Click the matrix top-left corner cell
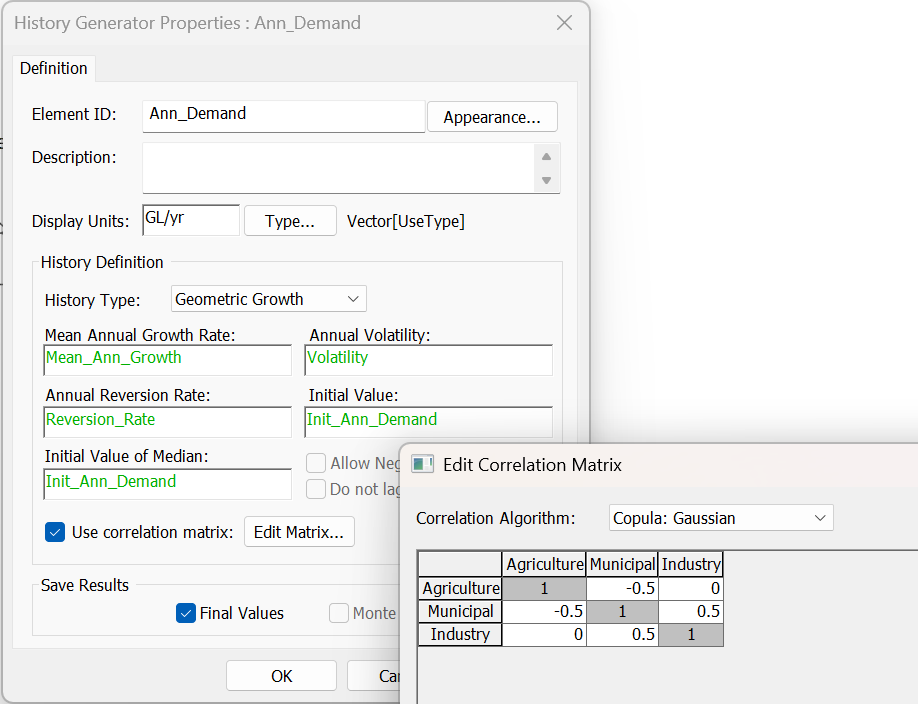This screenshot has width=918, height=704. point(460,564)
